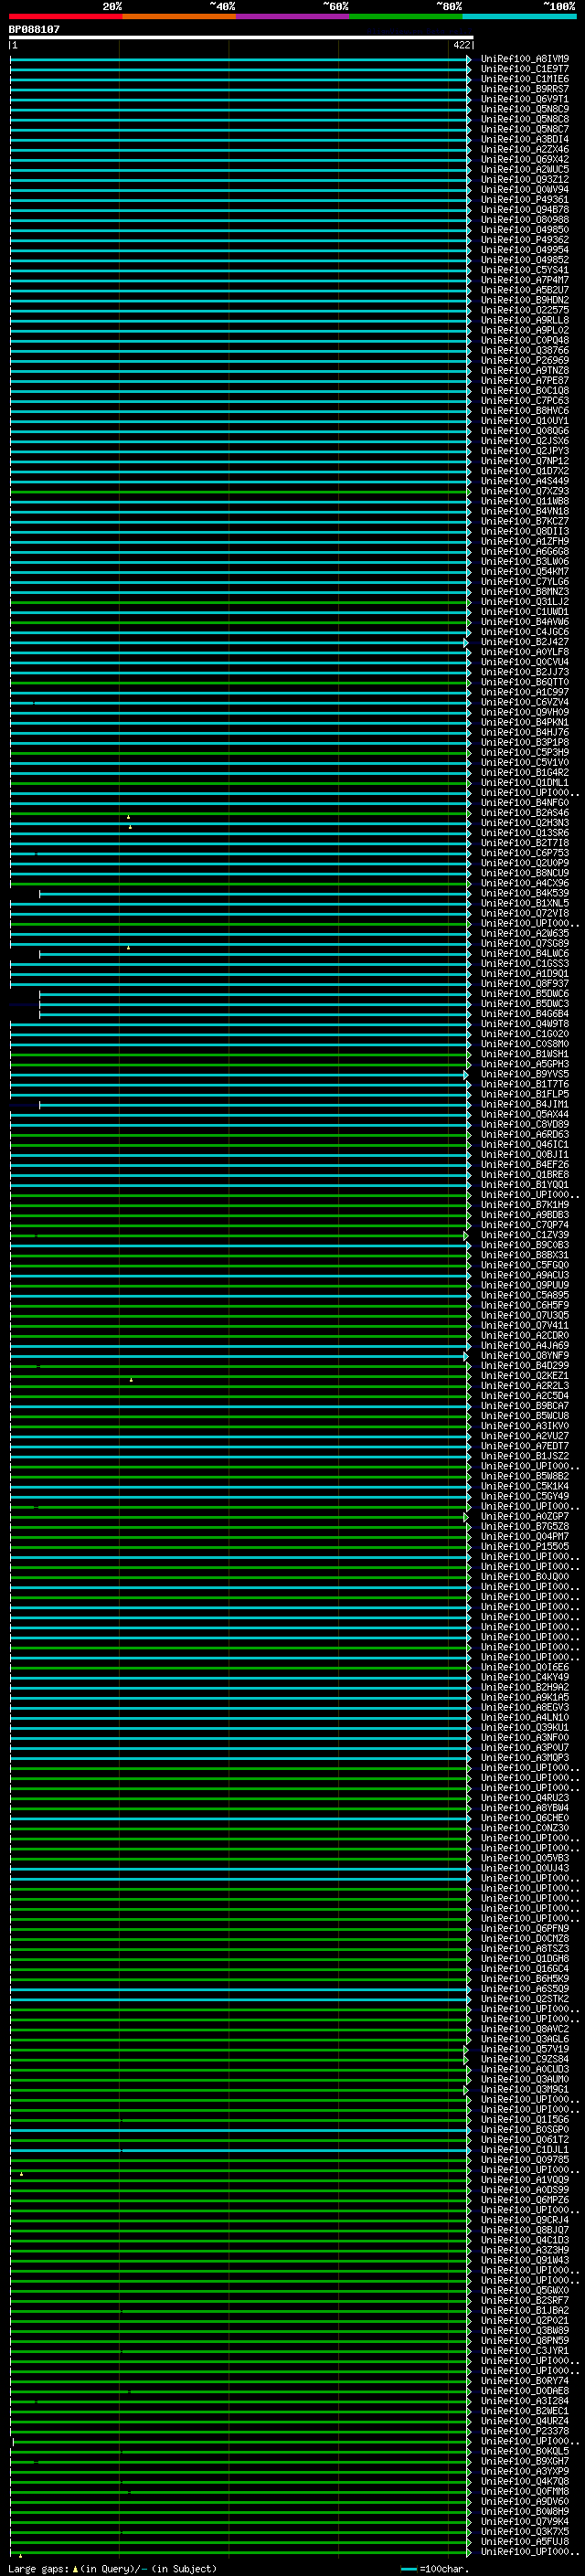Click the alignment bar for UniRef100_O22575
585x2576 pixels.
point(240,311)
